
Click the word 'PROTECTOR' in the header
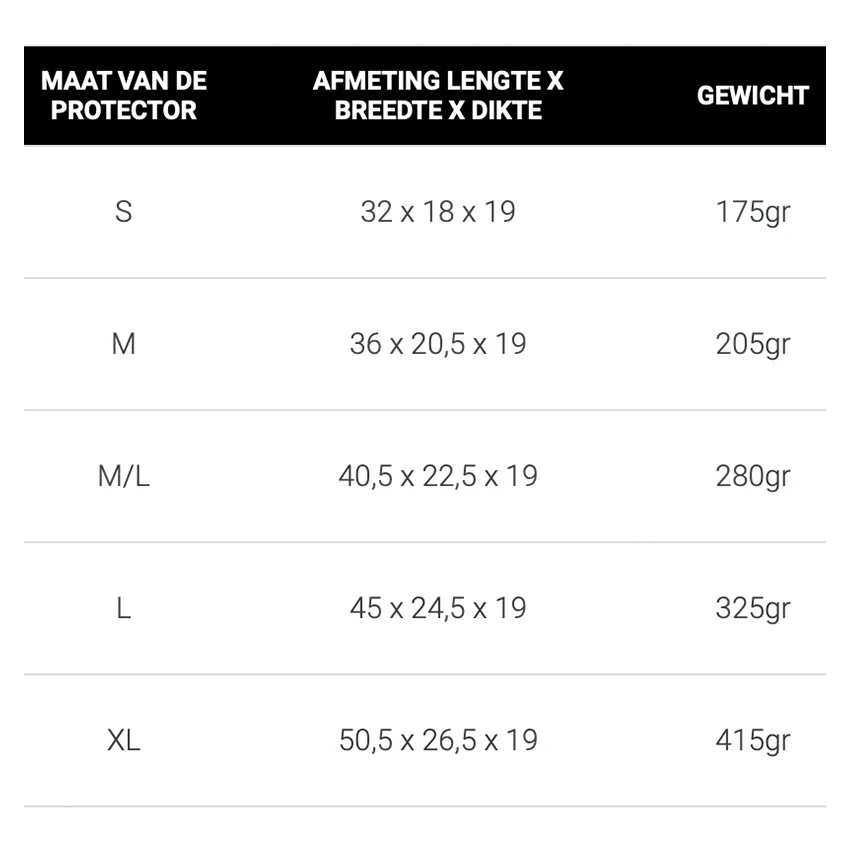(124, 110)
